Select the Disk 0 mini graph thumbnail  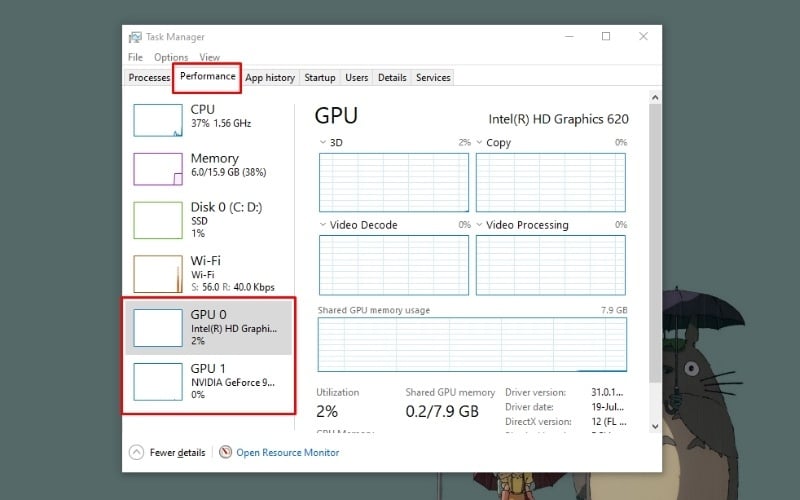click(158, 220)
